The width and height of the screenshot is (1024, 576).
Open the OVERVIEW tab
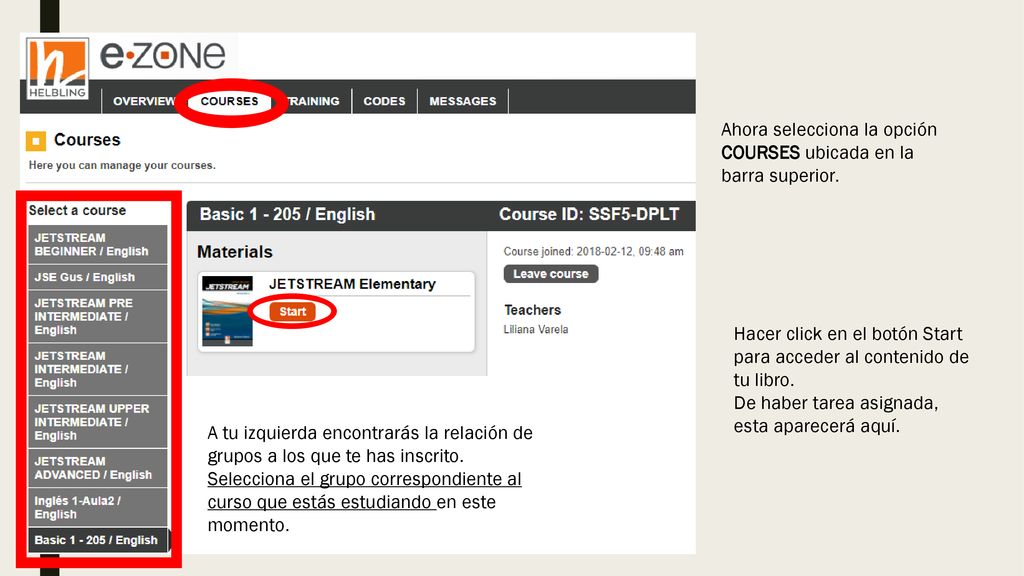[x=144, y=101]
